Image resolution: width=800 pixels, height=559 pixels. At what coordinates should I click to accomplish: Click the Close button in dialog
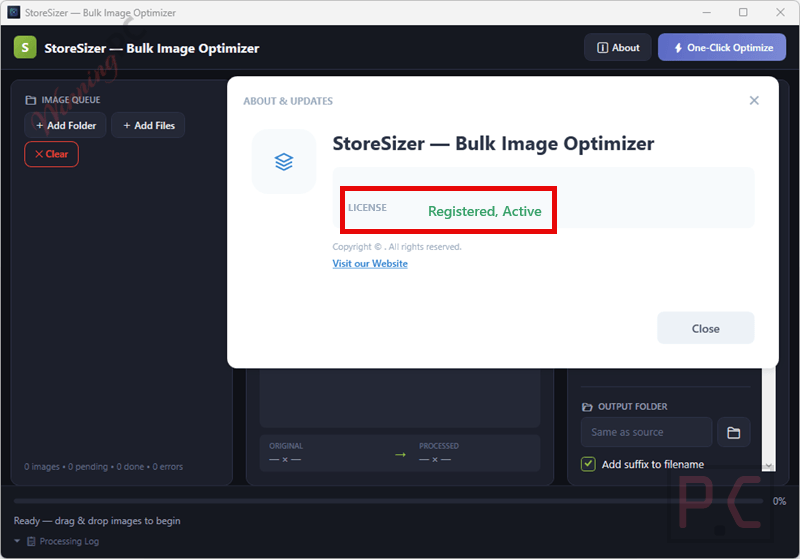[x=706, y=328]
